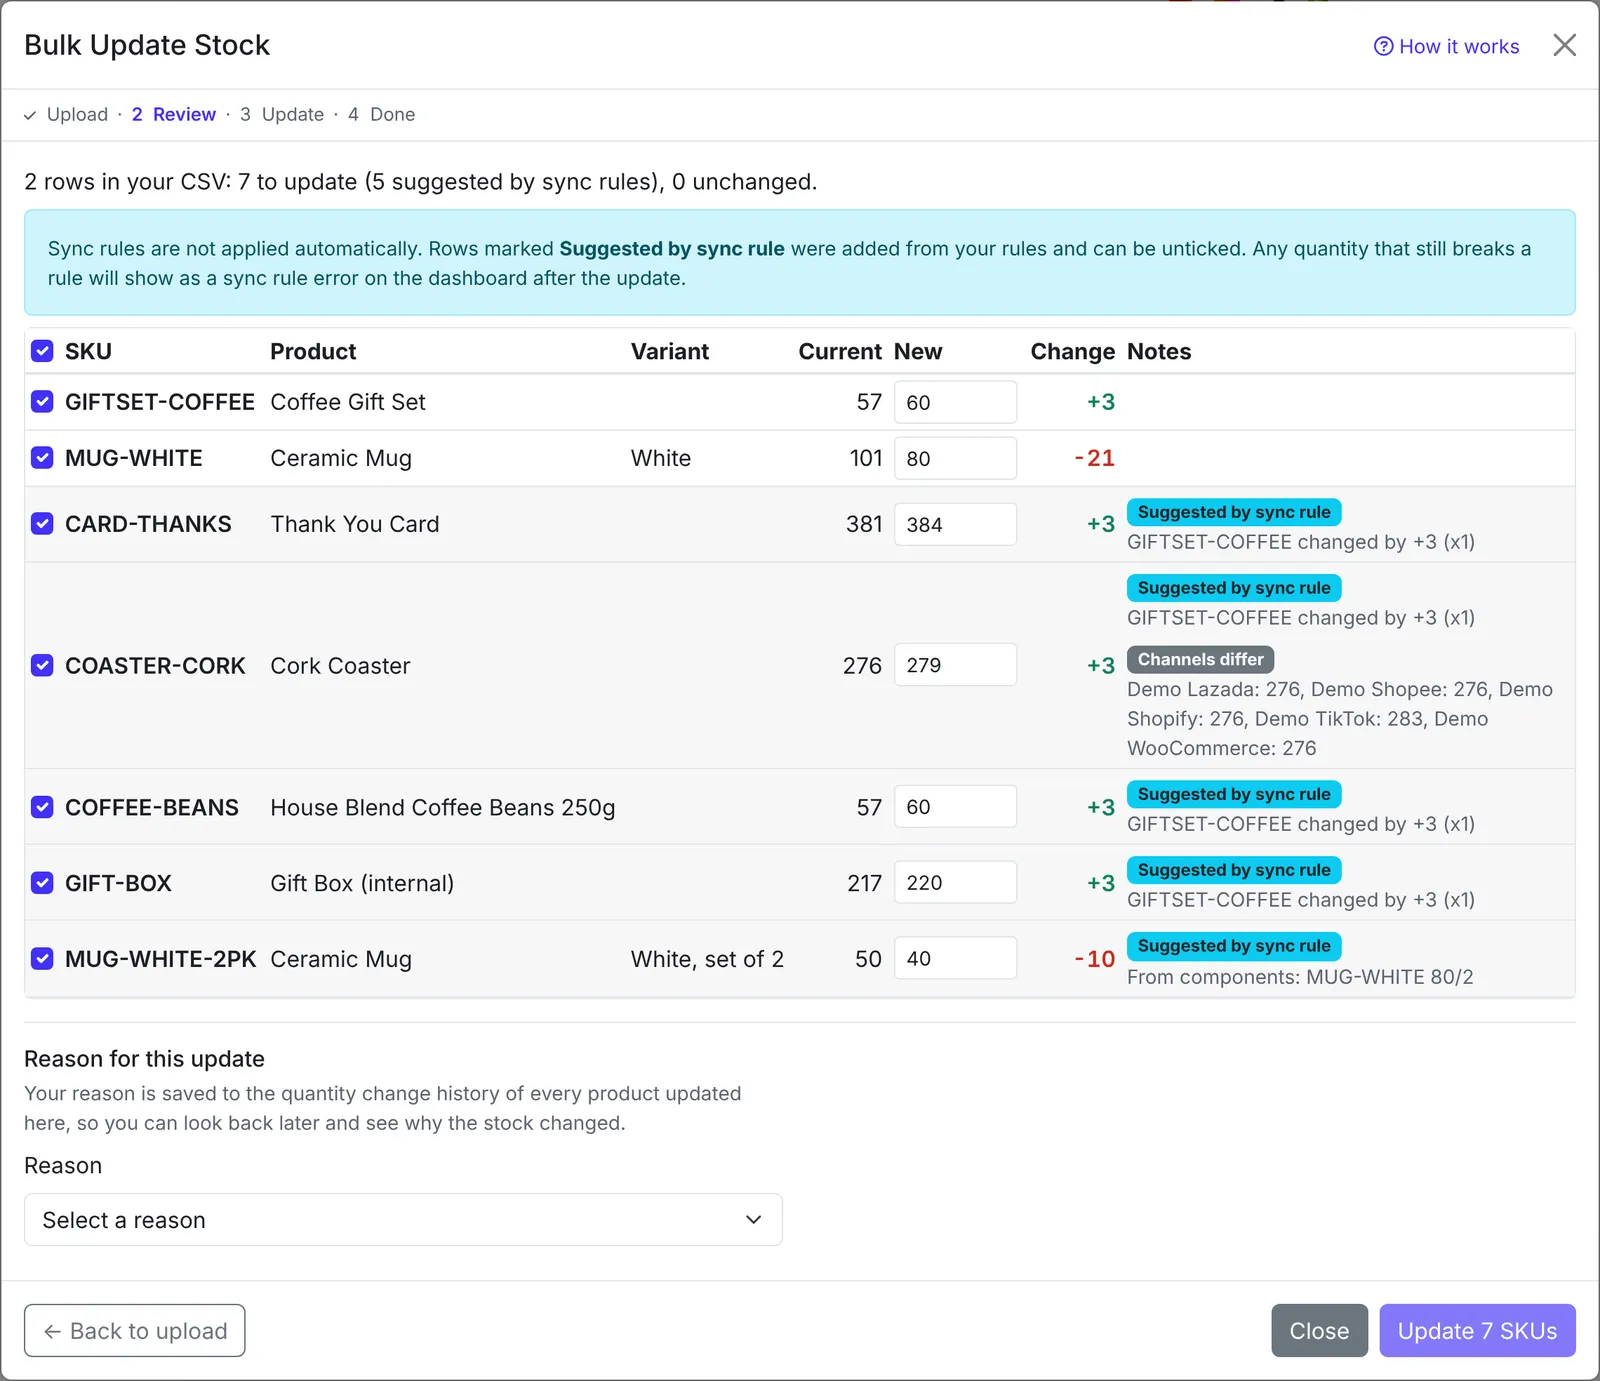Click the Suggested by sync rule badge for GIFT-BOX
1600x1381 pixels.
point(1234,870)
